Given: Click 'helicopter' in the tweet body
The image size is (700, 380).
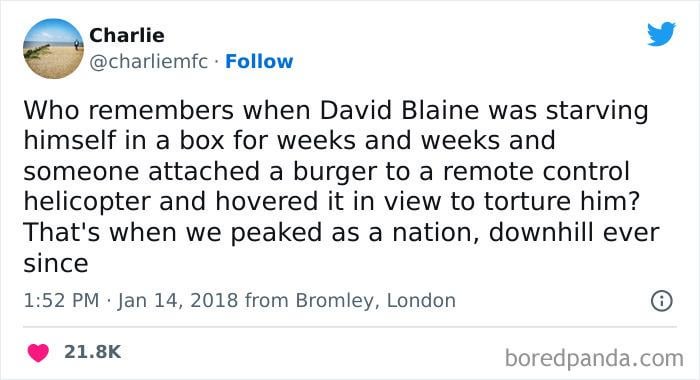Looking at the screenshot, I should 87,202.
